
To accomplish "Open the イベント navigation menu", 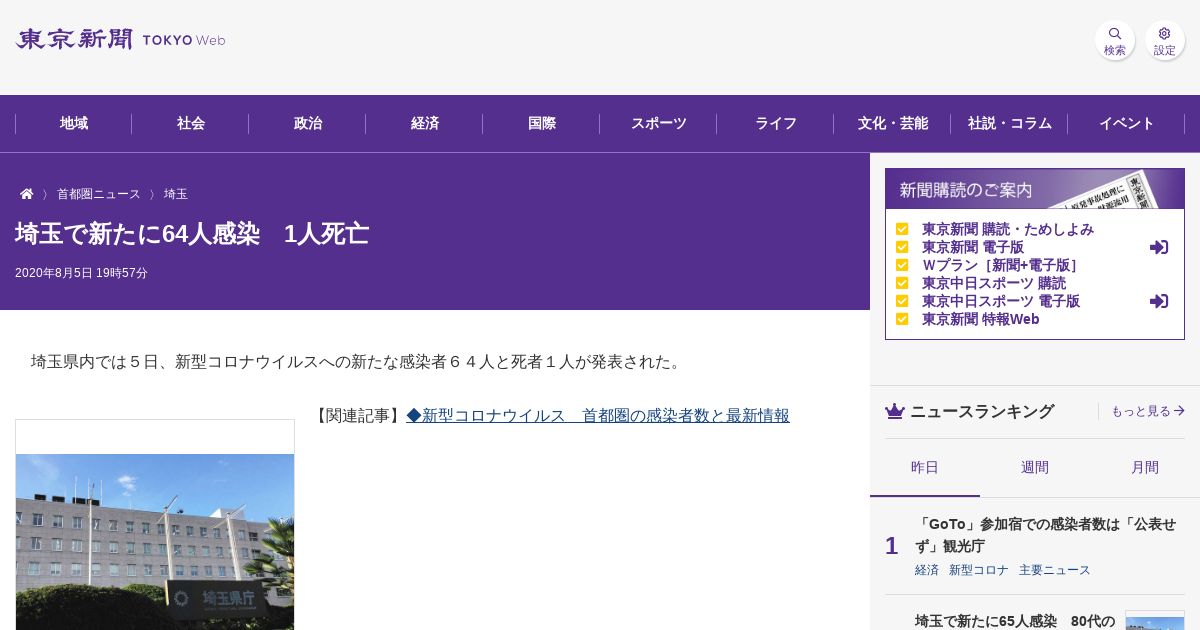I will [x=1127, y=123].
